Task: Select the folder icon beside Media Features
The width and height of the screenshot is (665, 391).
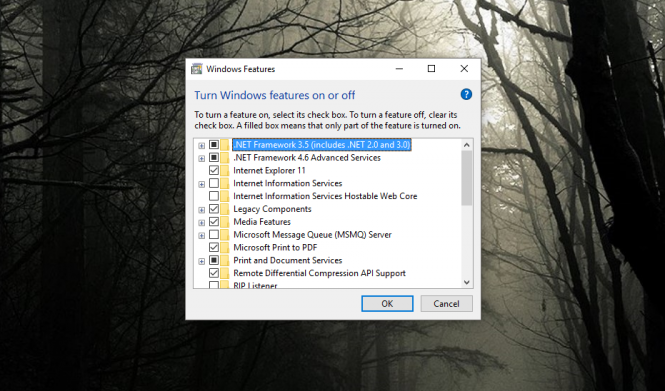Action: 225,222
